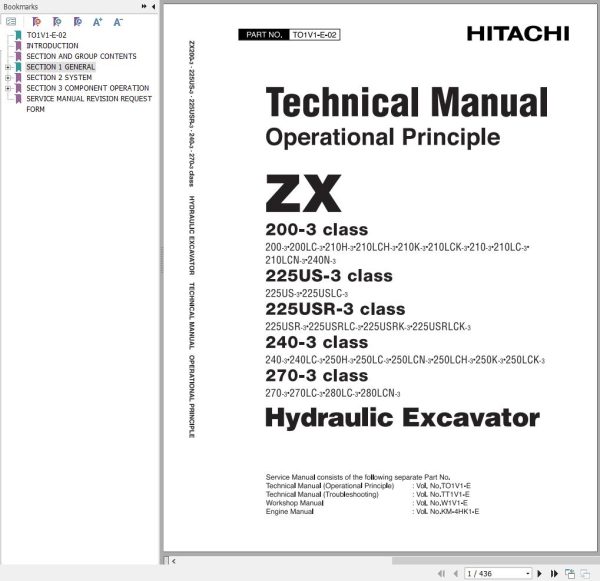
Task: Select the SECTION 1 GENERAL bookmark
Action: pyautogui.click(x=60, y=67)
